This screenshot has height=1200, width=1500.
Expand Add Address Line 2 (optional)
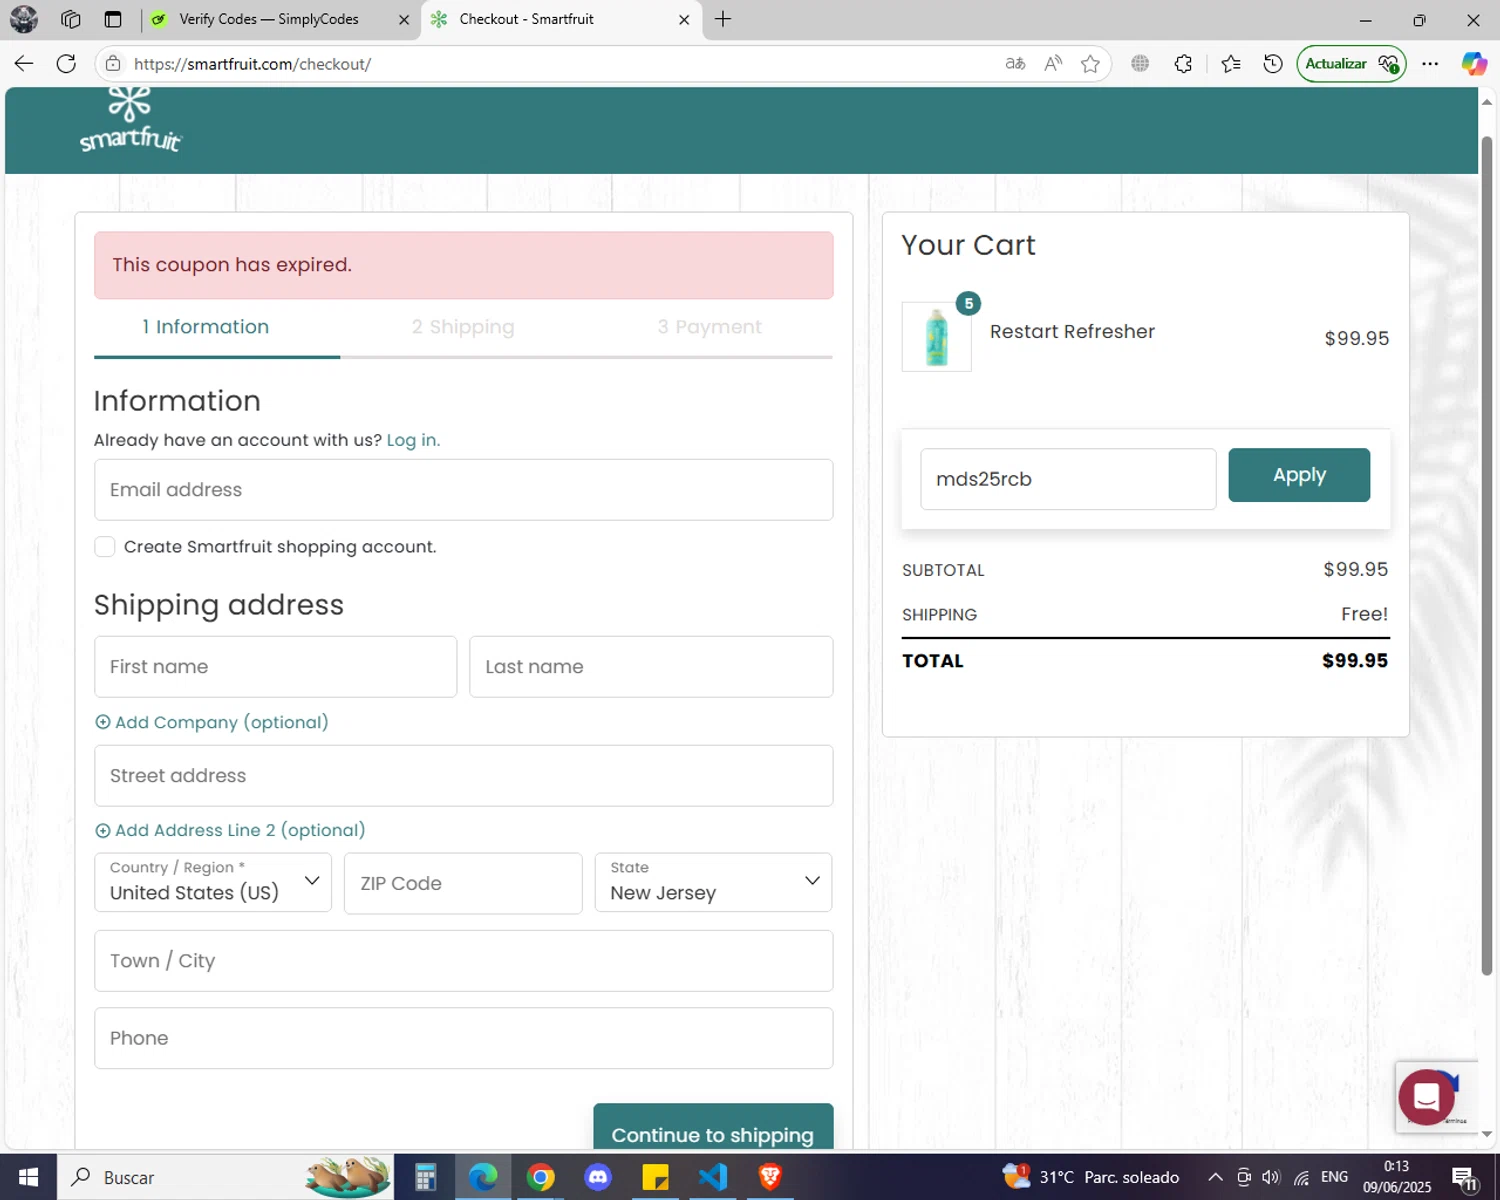coord(230,830)
